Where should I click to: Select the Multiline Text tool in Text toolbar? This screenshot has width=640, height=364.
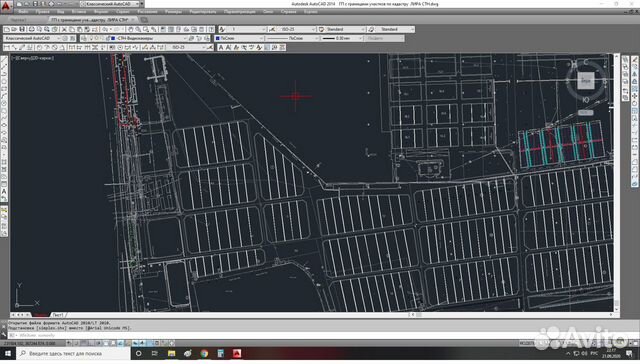pos(221,47)
